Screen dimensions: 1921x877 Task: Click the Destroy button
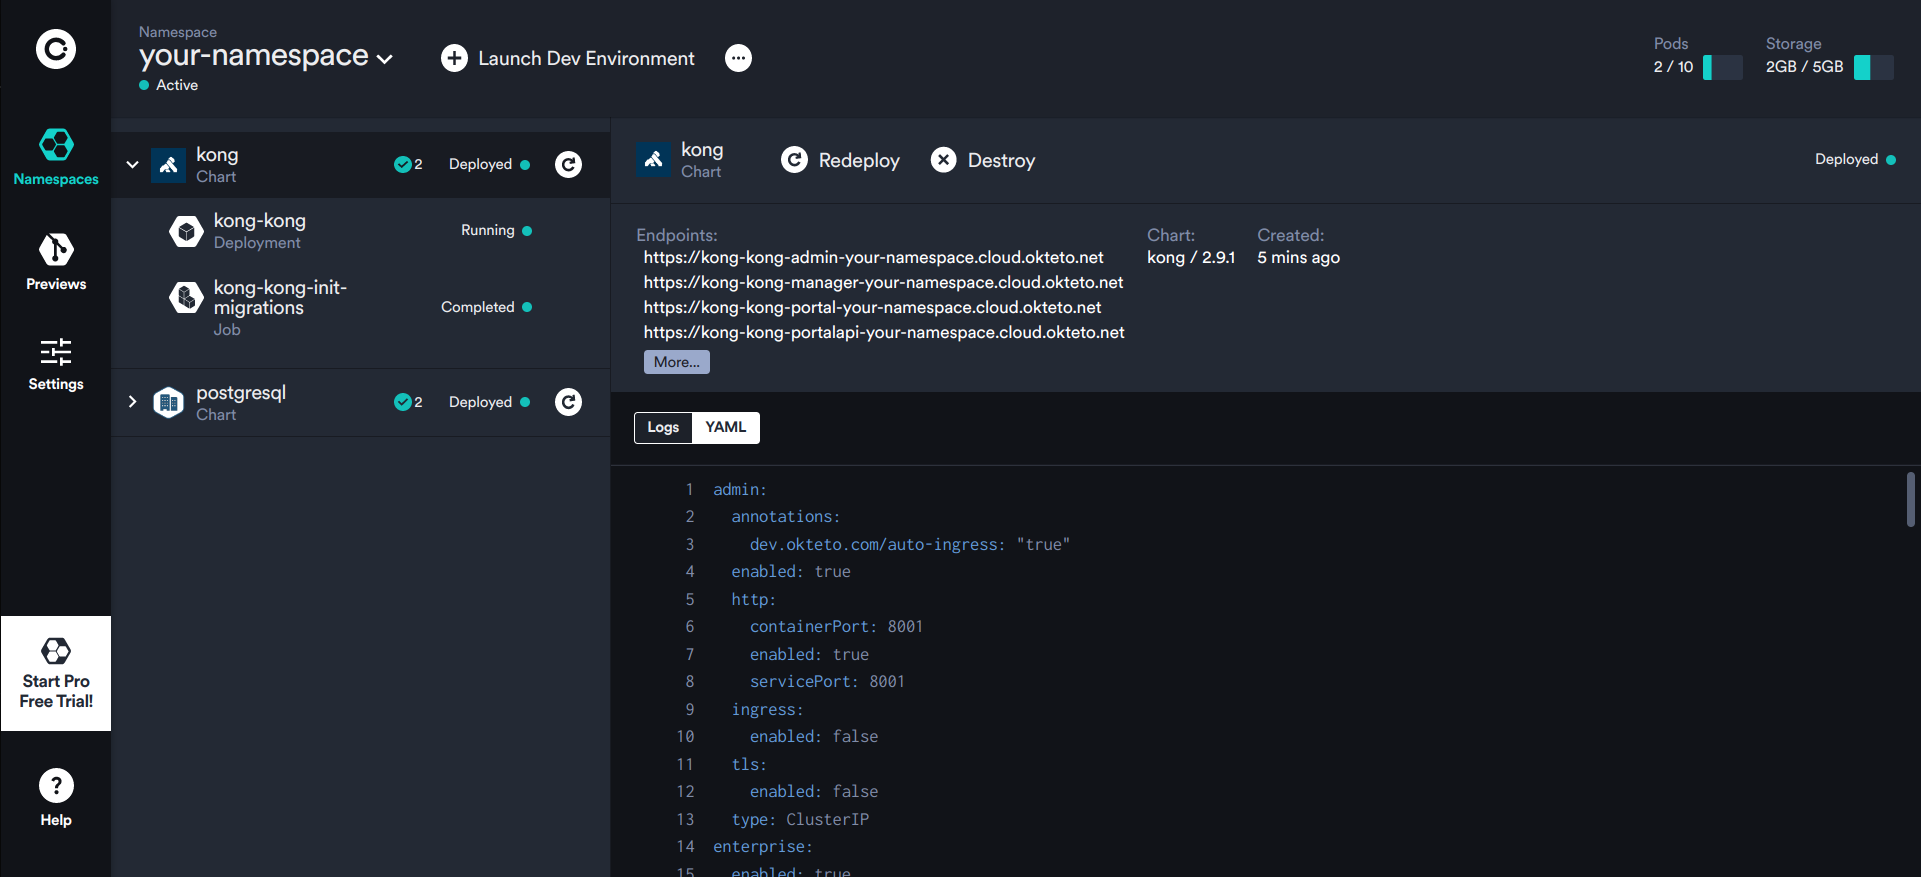pyautogui.click(x=983, y=160)
